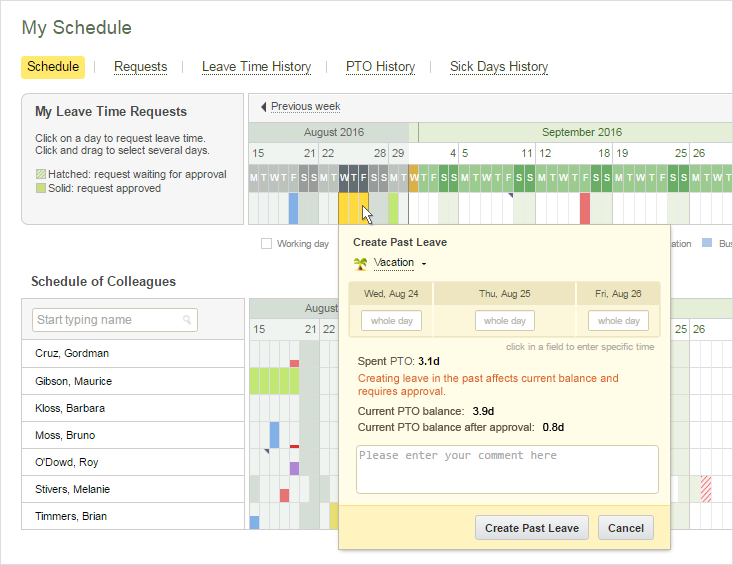Image resolution: width=733 pixels, height=565 pixels.
Task: Select colleague Gibson, Maurice
Action: click(133, 381)
